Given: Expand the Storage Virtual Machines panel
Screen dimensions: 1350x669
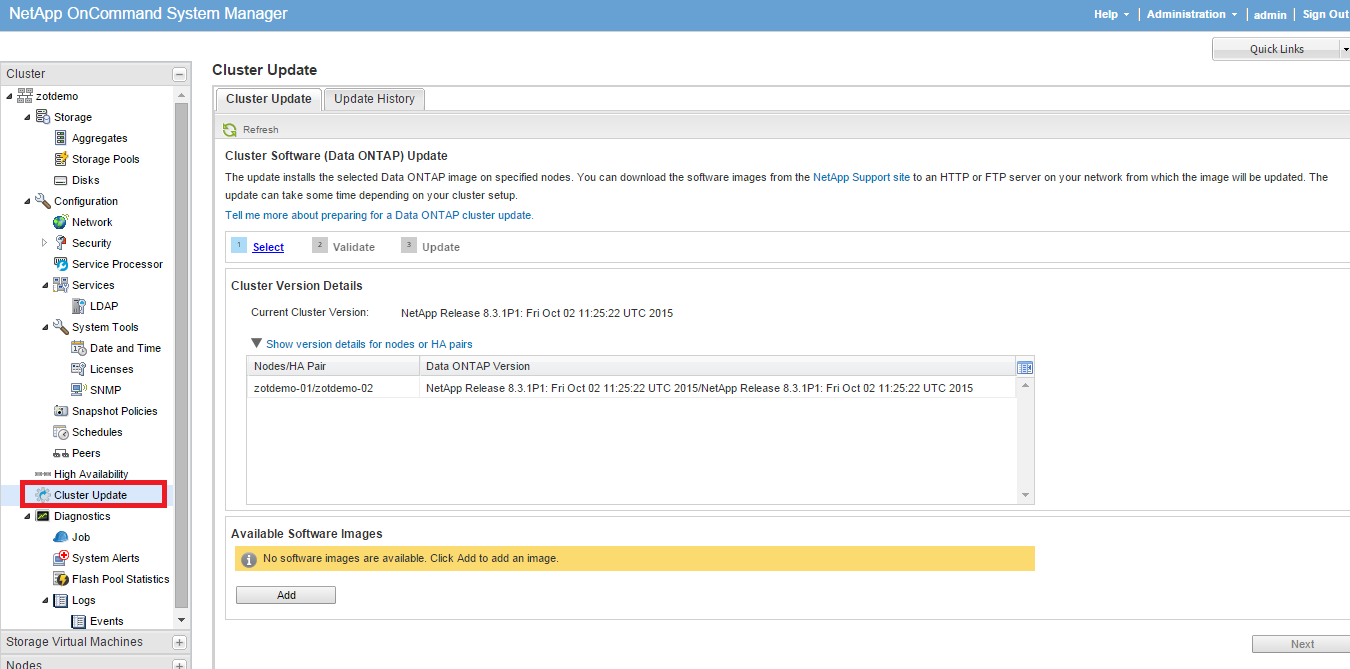Looking at the screenshot, I should [179, 642].
